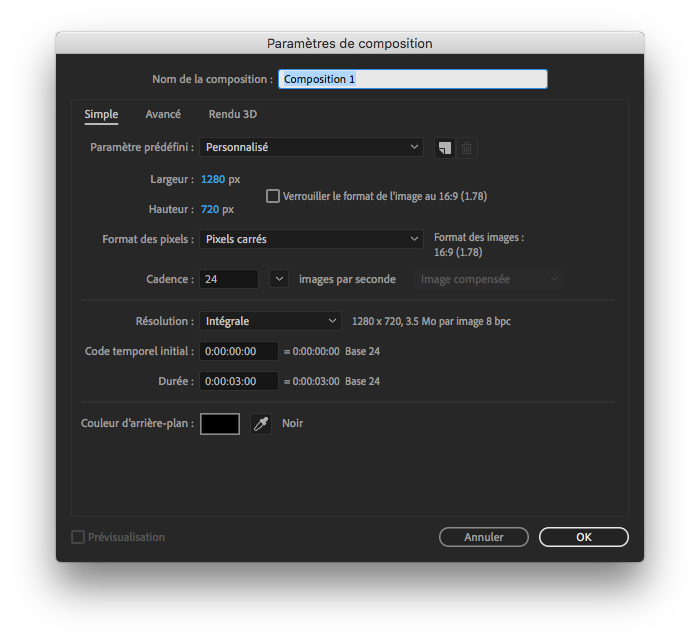The image size is (700, 642).
Task: Enable lock aspect ratio 16:9 checkbox
Action: (x=273, y=196)
